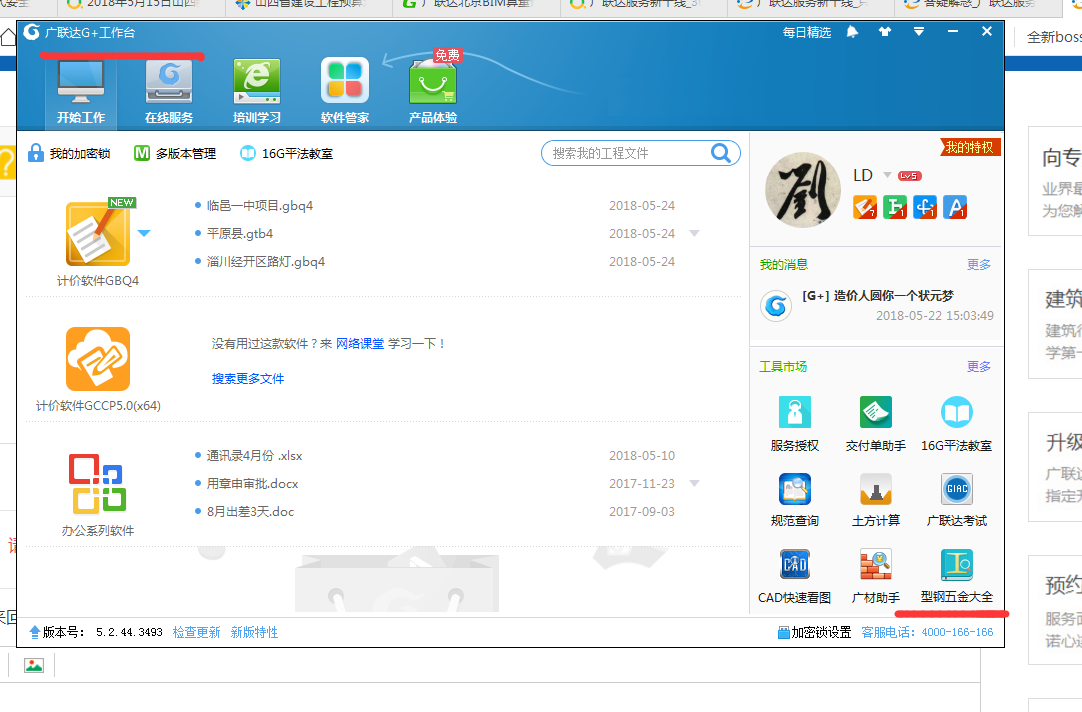Open file 临邑一中项目.gbq4

point(259,206)
